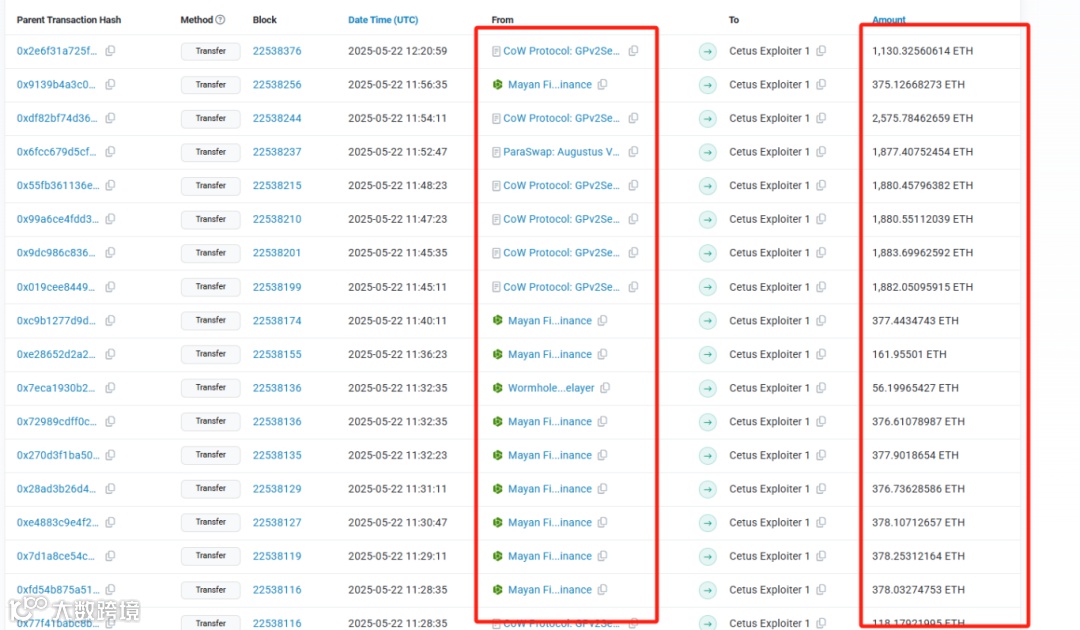Copy transaction hash 0x55fb361136e
Viewport: 1080px width, 630px height.
click(x=110, y=185)
